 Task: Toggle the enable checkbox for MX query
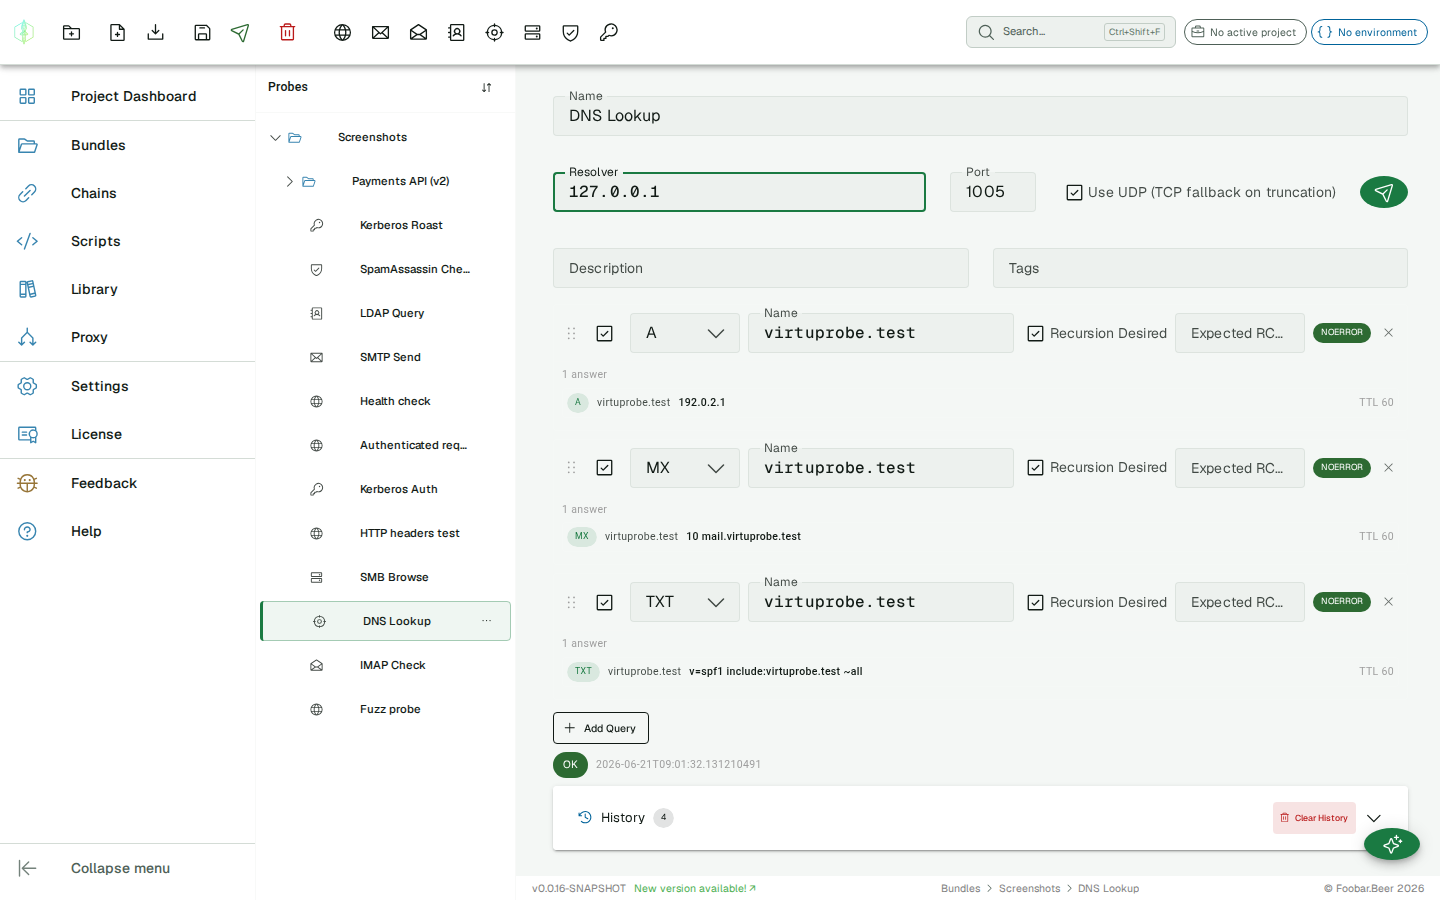pyautogui.click(x=604, y=468)
